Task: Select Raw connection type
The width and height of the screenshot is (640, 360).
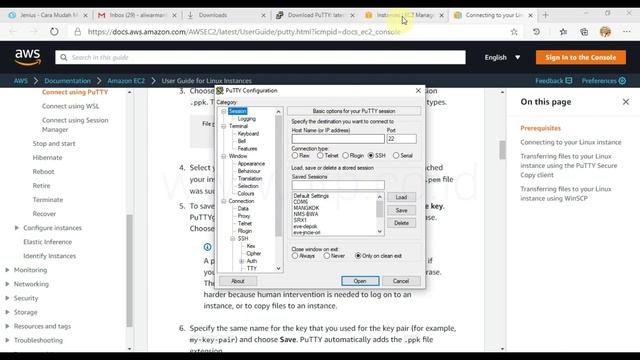Action: pos(295,156)
